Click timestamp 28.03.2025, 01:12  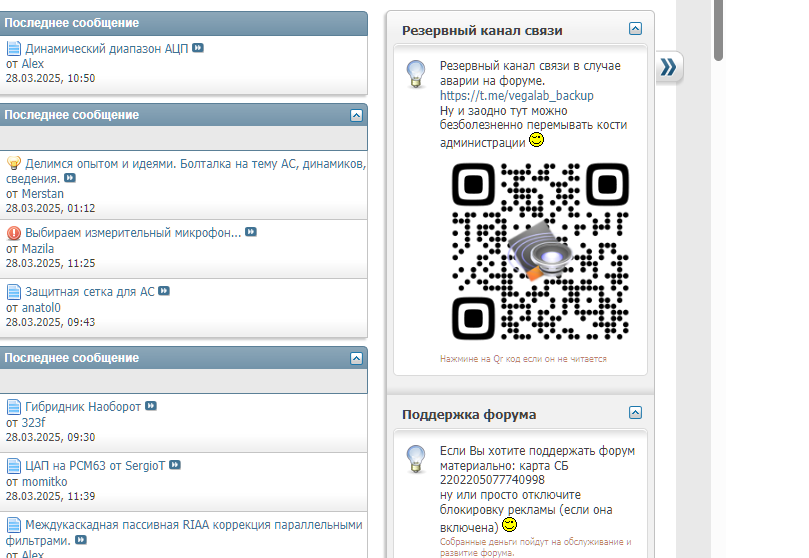pos(51,208)
